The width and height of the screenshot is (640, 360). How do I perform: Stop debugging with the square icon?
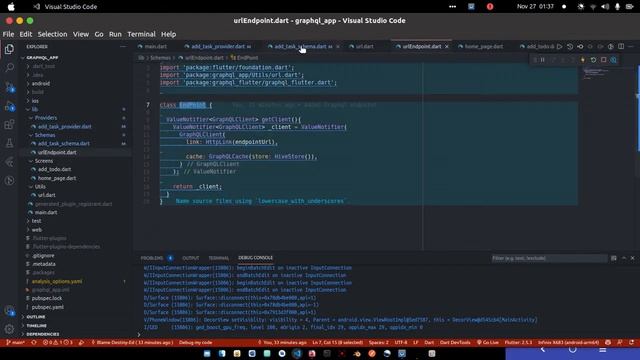point(604,60)
